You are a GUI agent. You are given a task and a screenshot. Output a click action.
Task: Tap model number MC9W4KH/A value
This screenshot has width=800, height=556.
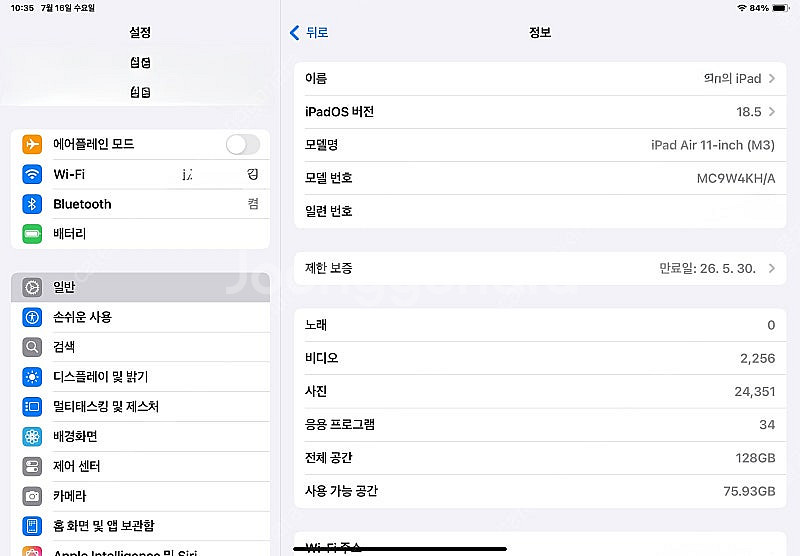point(736,179)
